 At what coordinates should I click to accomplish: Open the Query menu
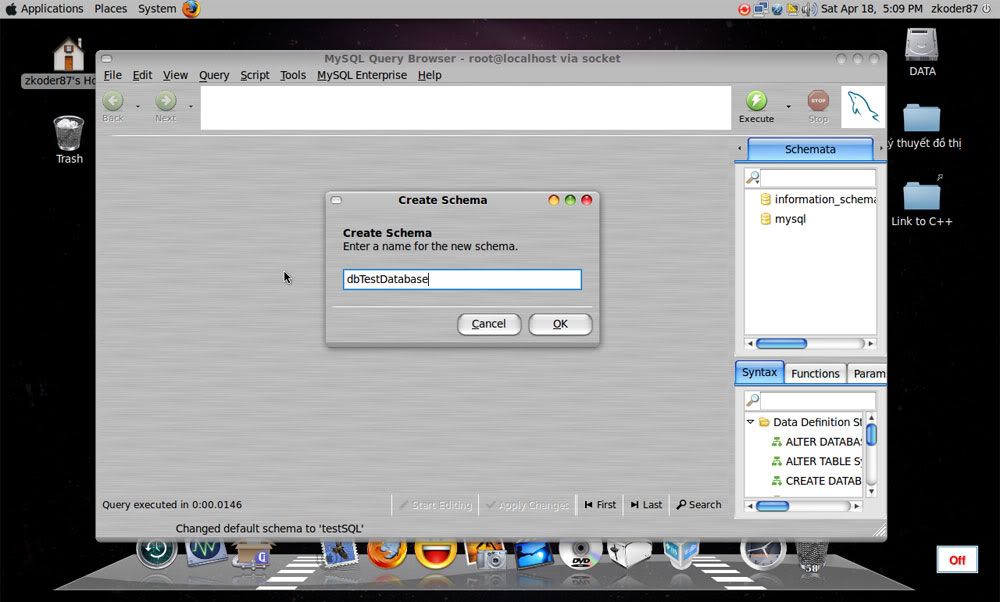[214, 75]
